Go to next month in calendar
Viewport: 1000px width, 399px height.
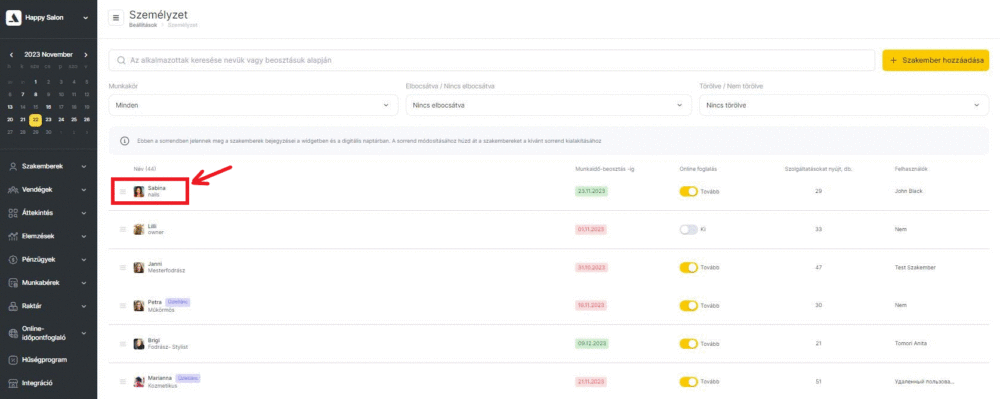[x=85, y=55]
